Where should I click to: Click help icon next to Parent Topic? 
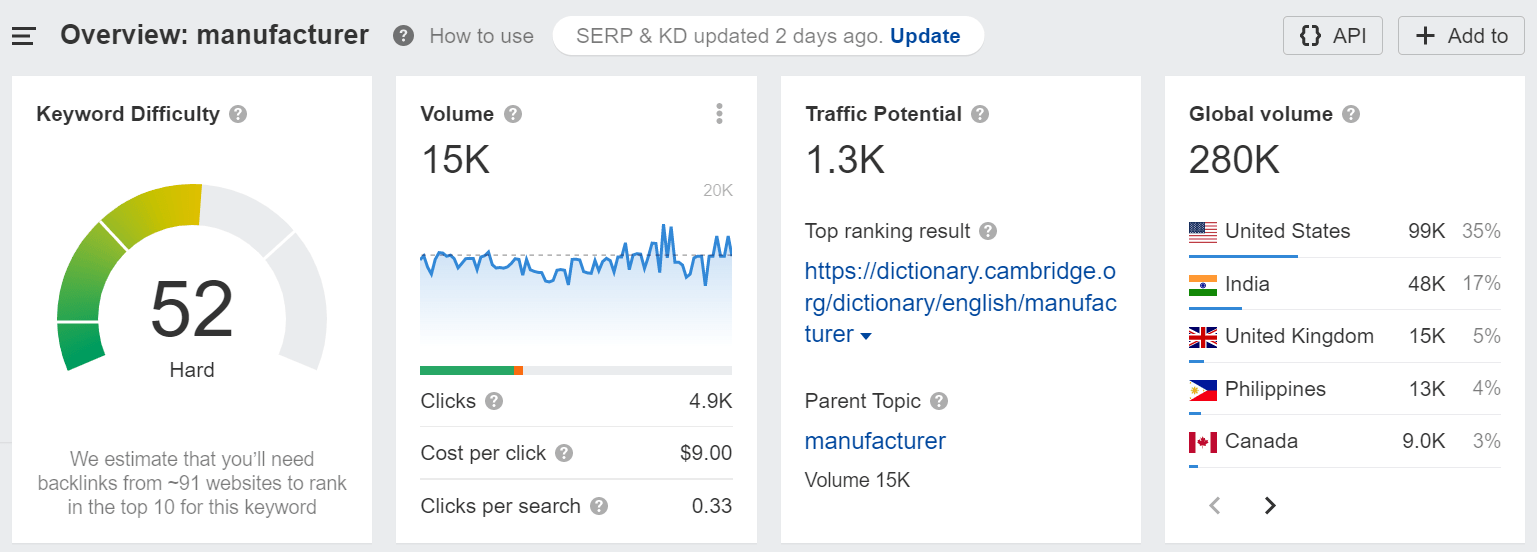[x=939, y=401]
